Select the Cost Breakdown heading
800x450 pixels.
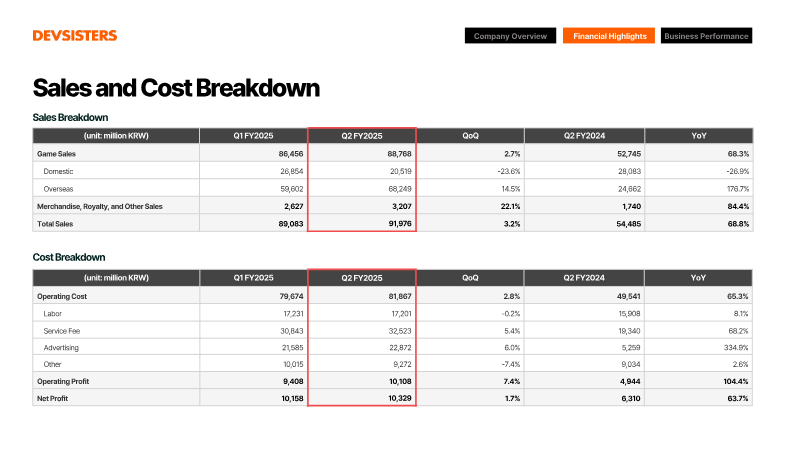[x=69, y=257]
